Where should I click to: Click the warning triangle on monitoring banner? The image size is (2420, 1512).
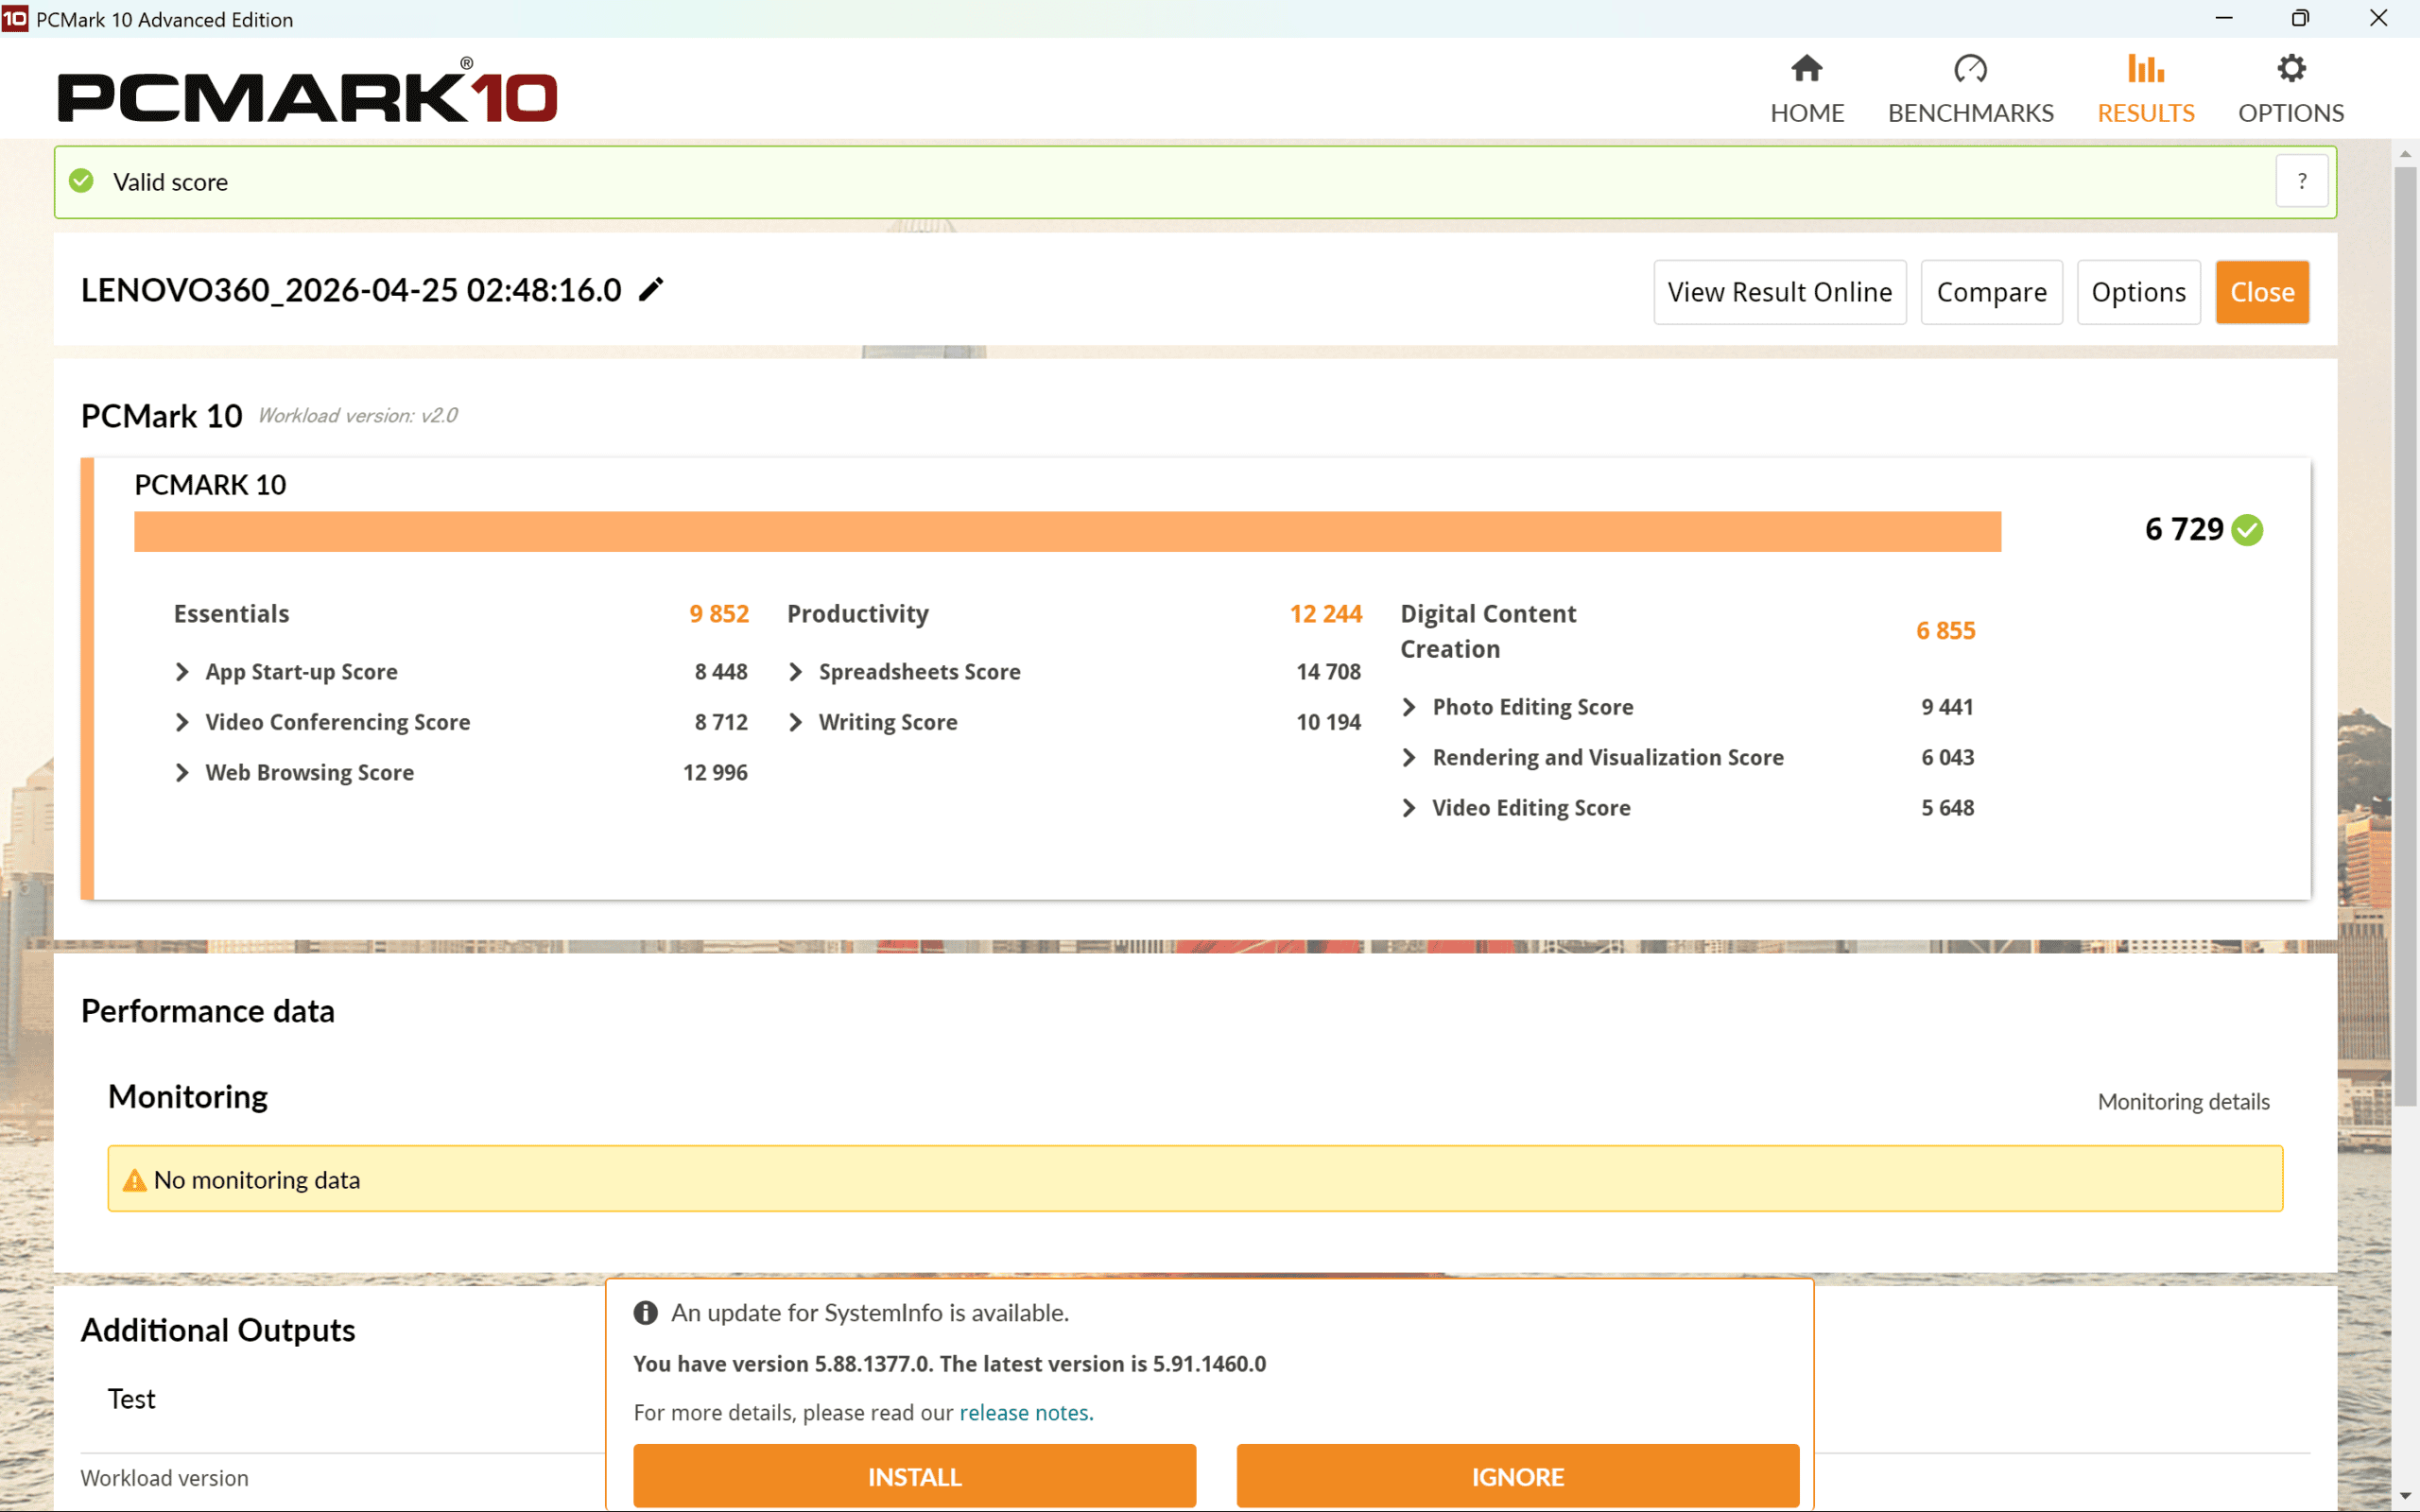point(133,1179)
